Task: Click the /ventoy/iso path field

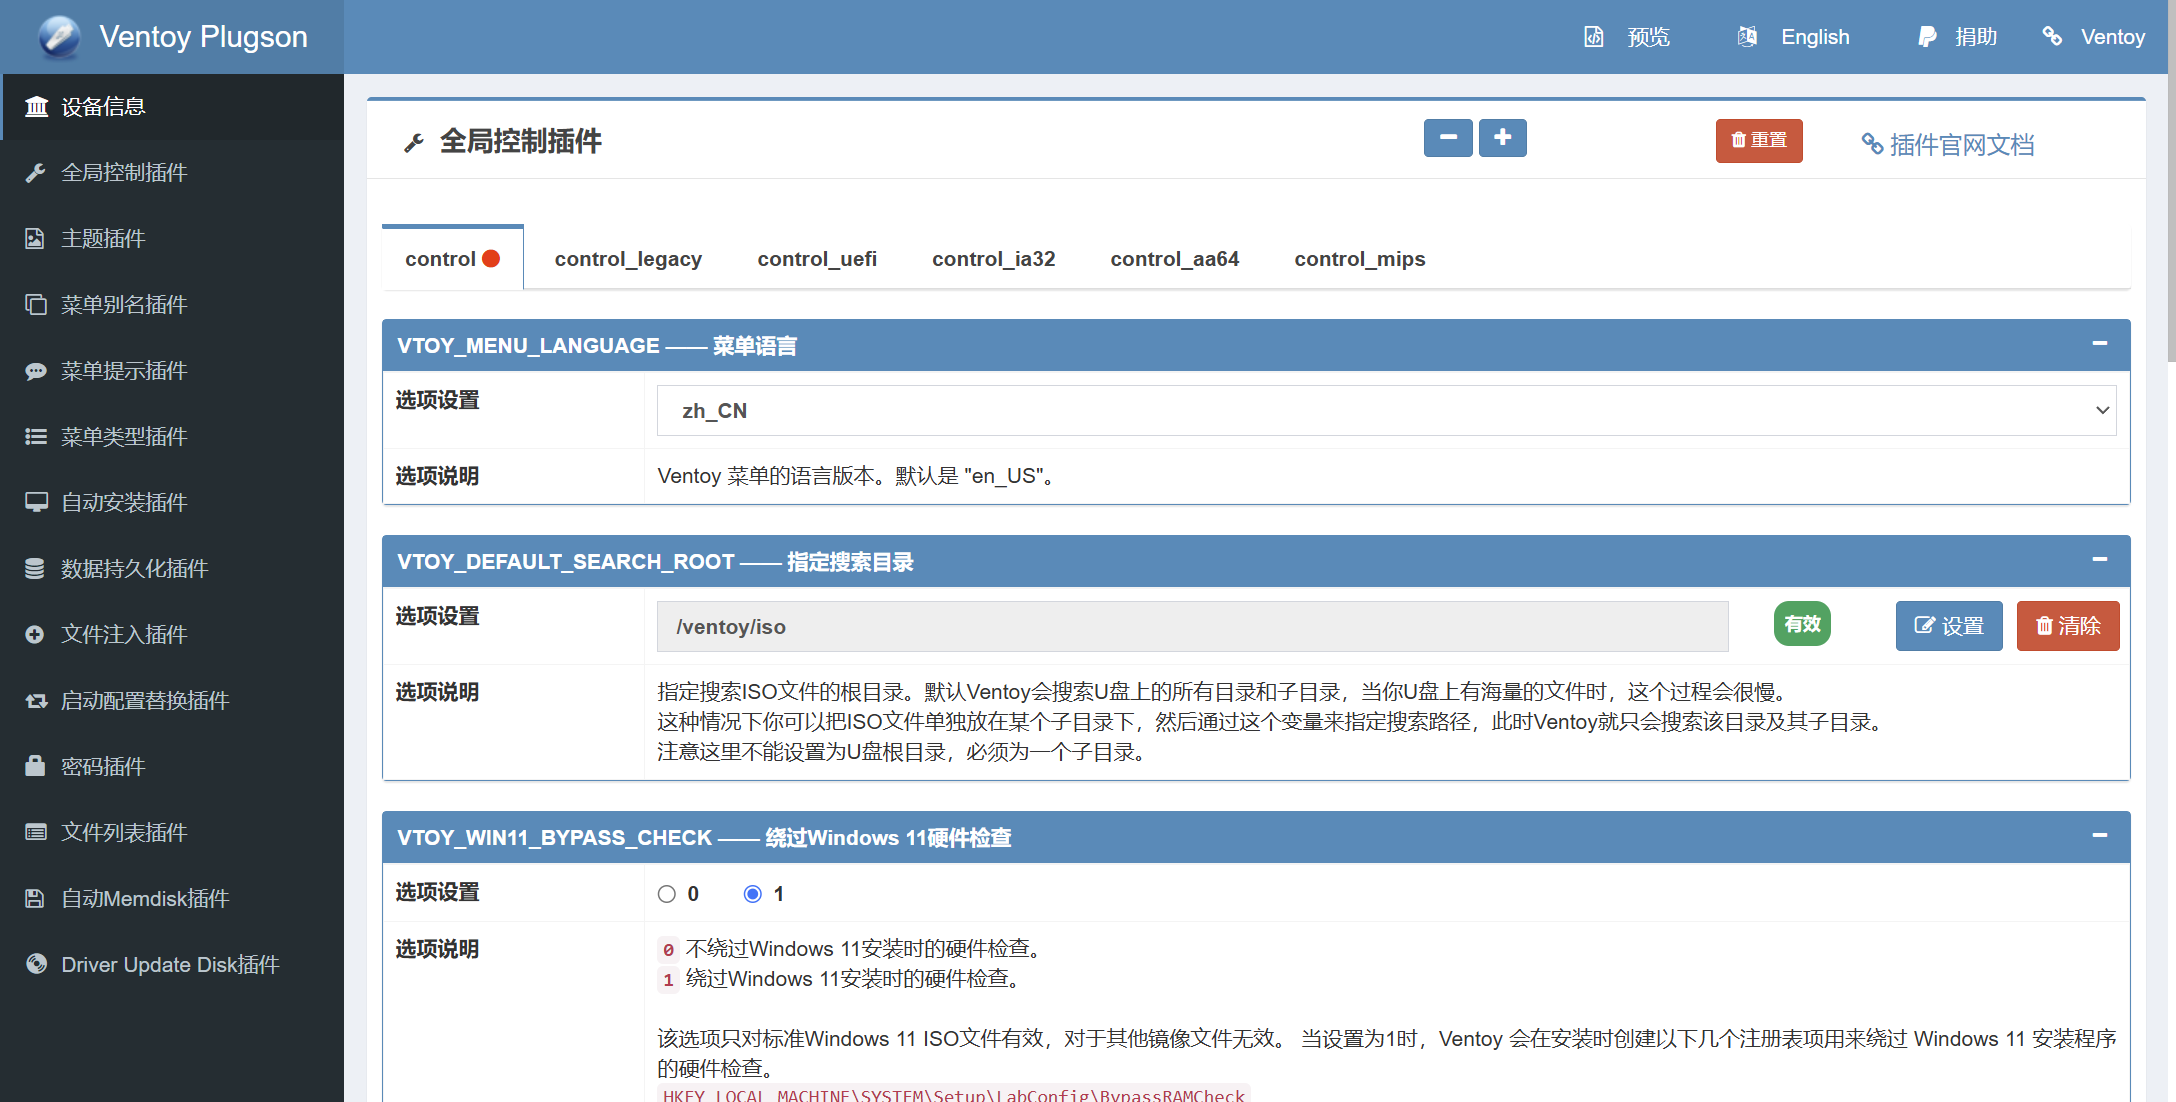Action: [x=1192, y=627]
